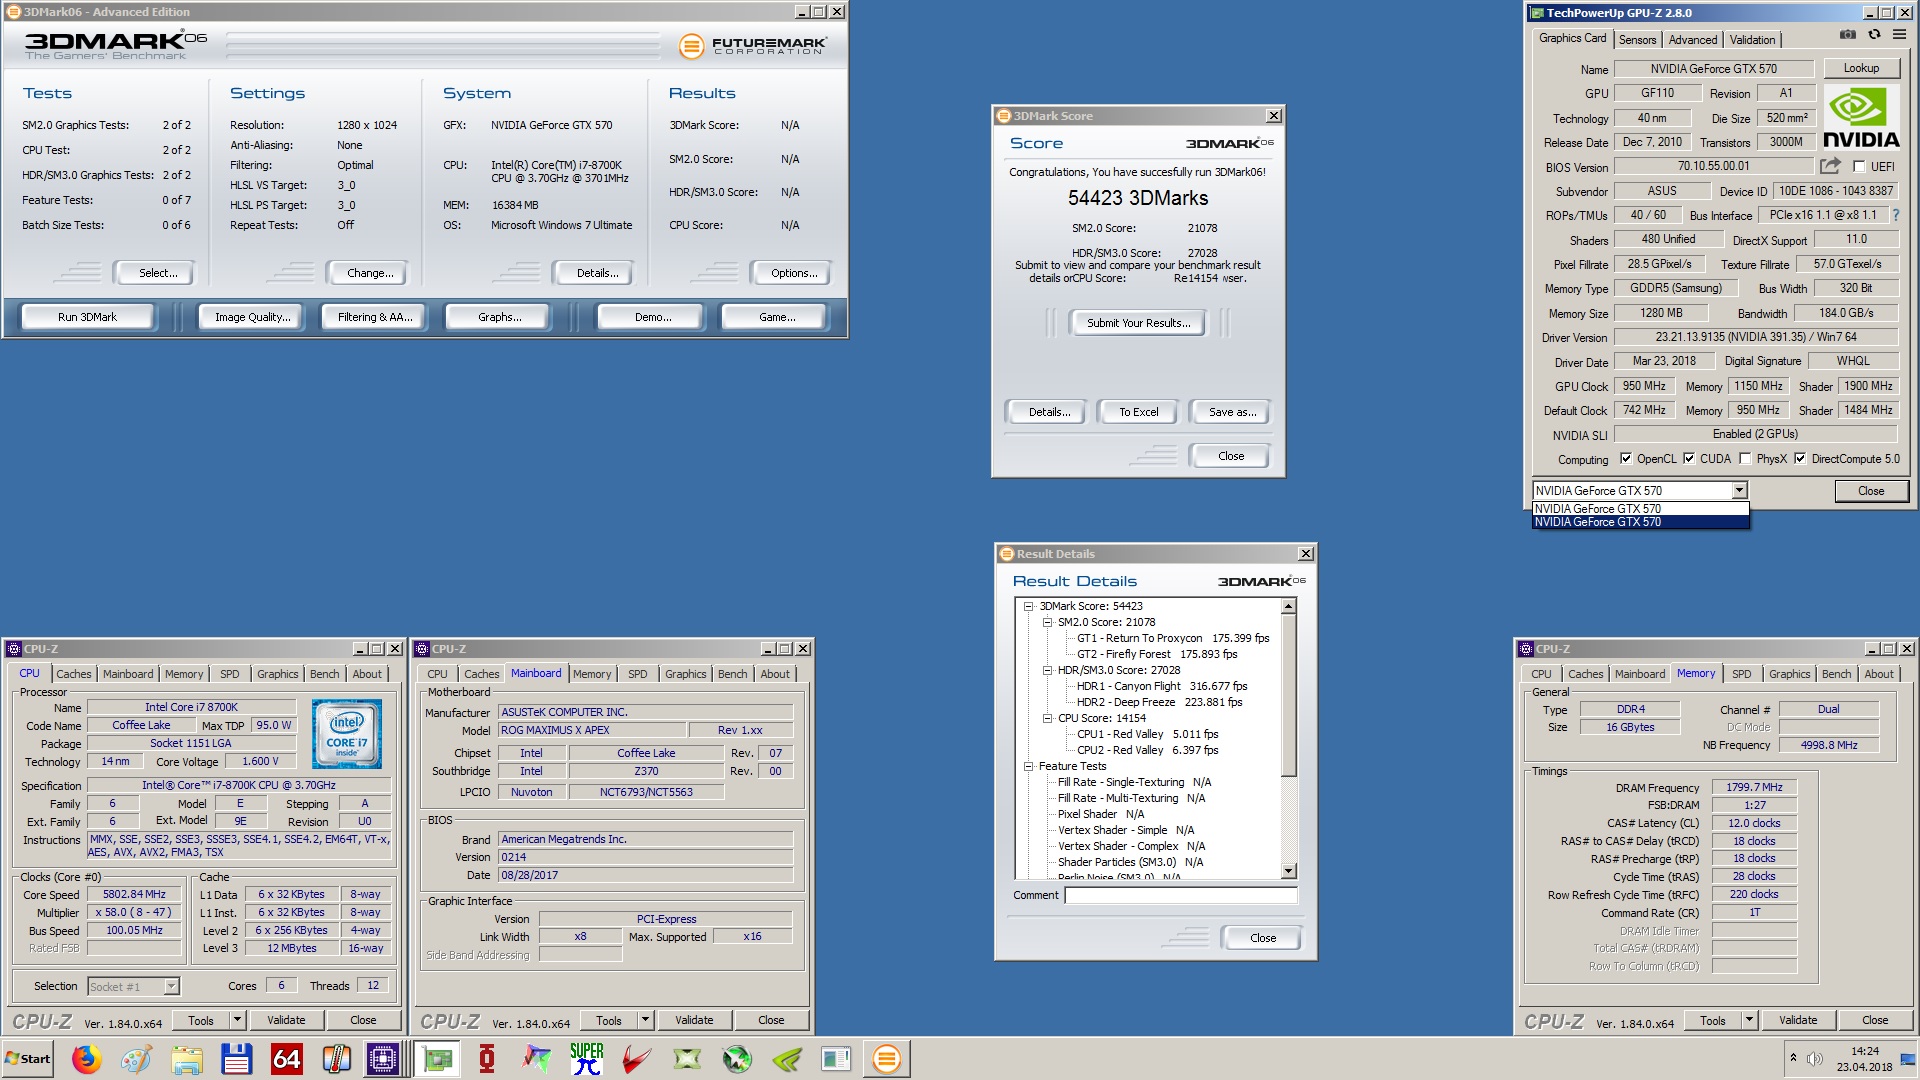
Task: Toggle DirectCompute 5.0 checkbox
Action: (x=1800, y=459)
